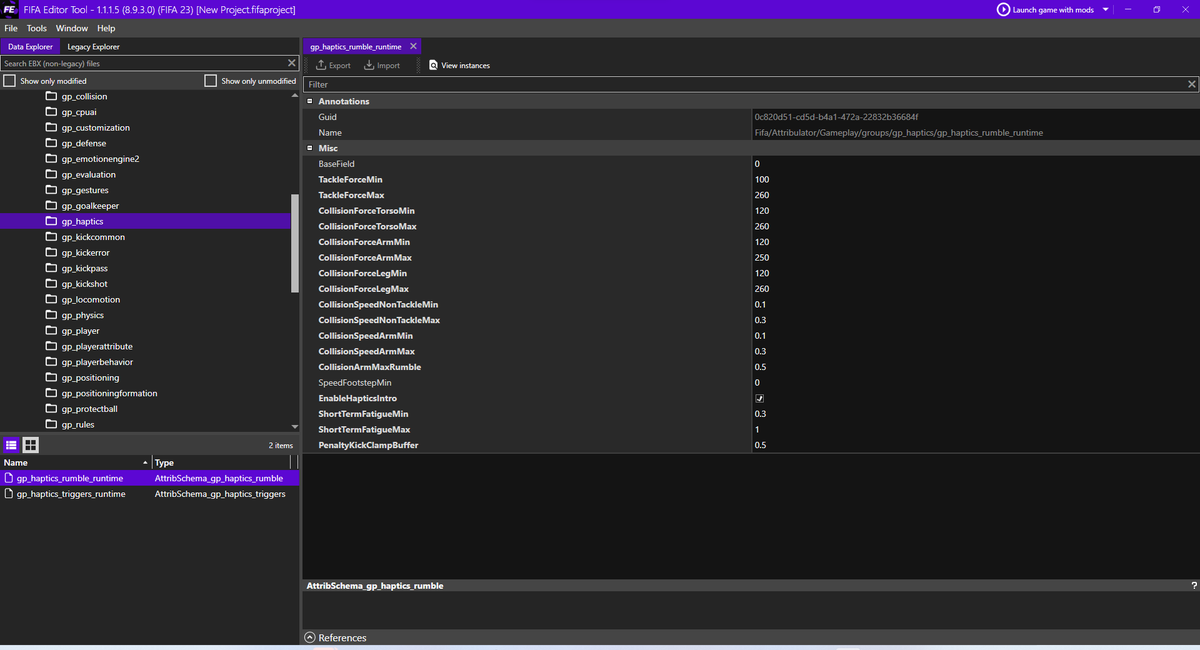Sort the list by Type column
The width and height of the screenshot is (1200, 650).
pos(221,462)
